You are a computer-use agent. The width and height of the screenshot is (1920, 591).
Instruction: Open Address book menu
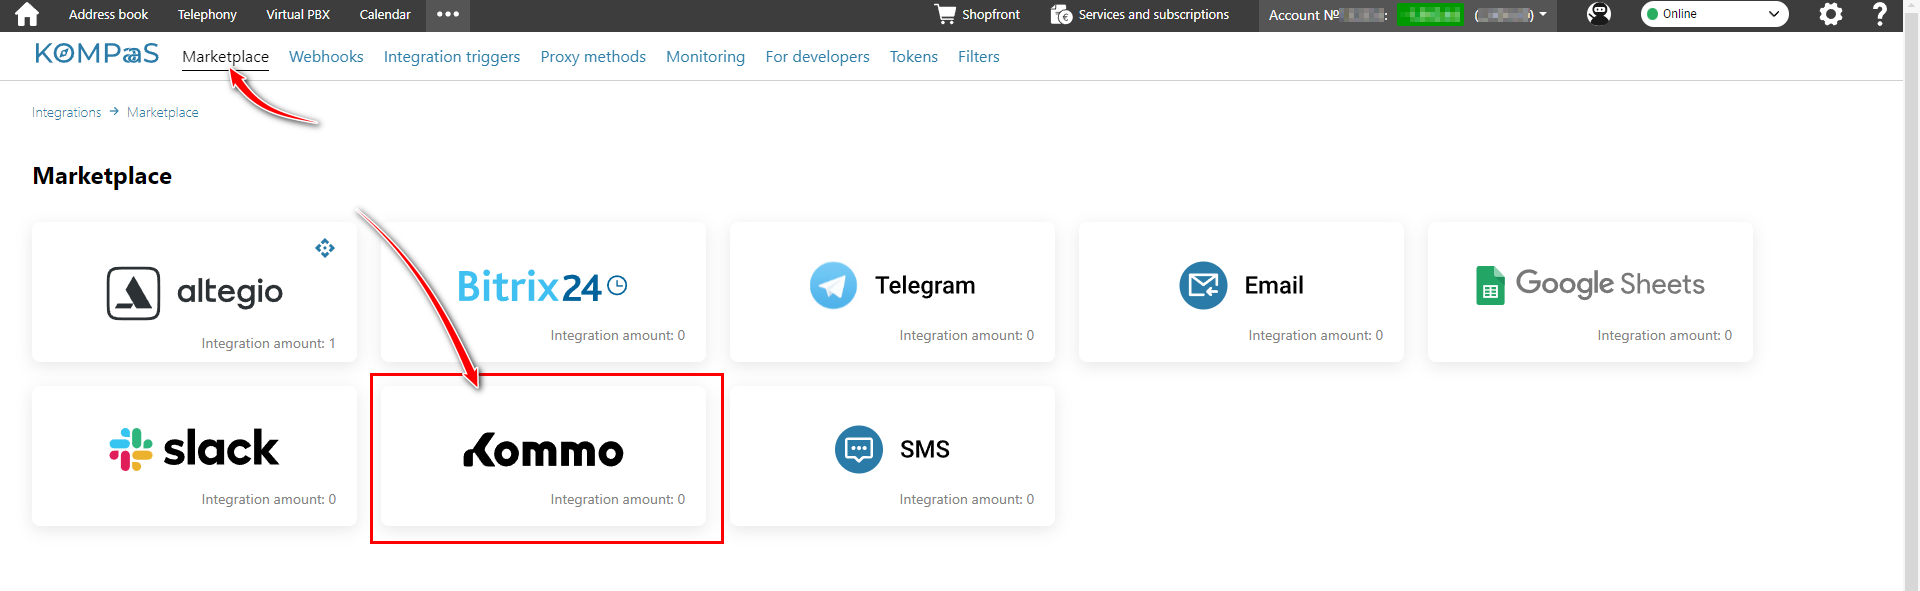coord(108,14)
